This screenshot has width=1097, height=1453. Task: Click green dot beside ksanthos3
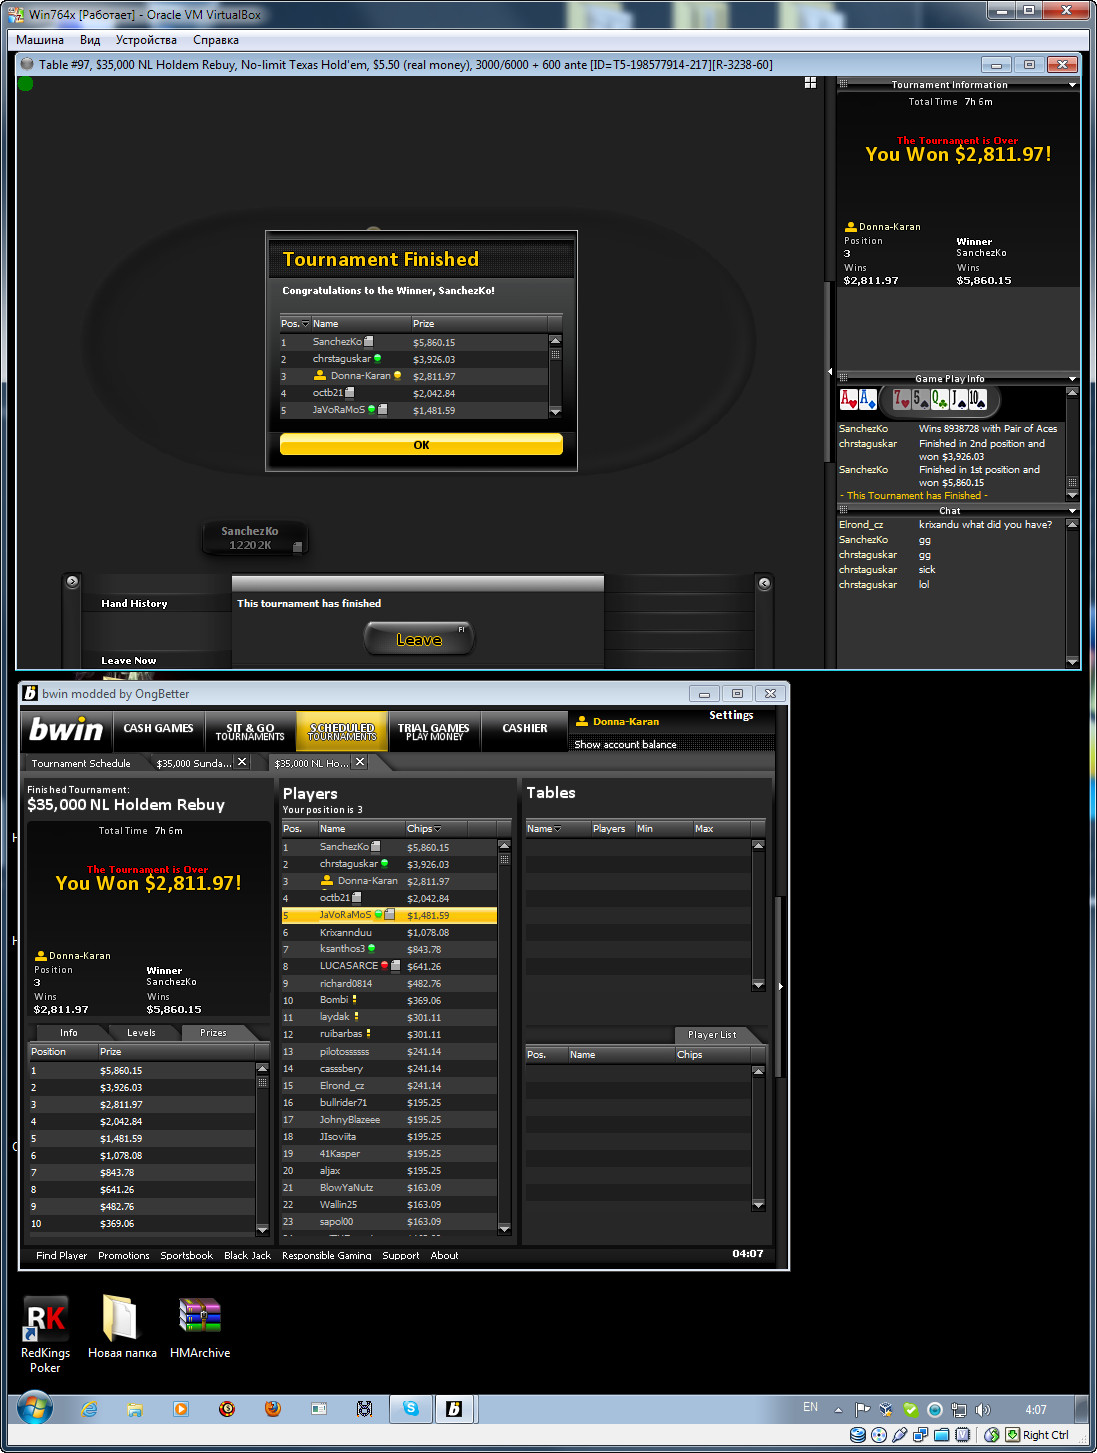click(371, 949)
